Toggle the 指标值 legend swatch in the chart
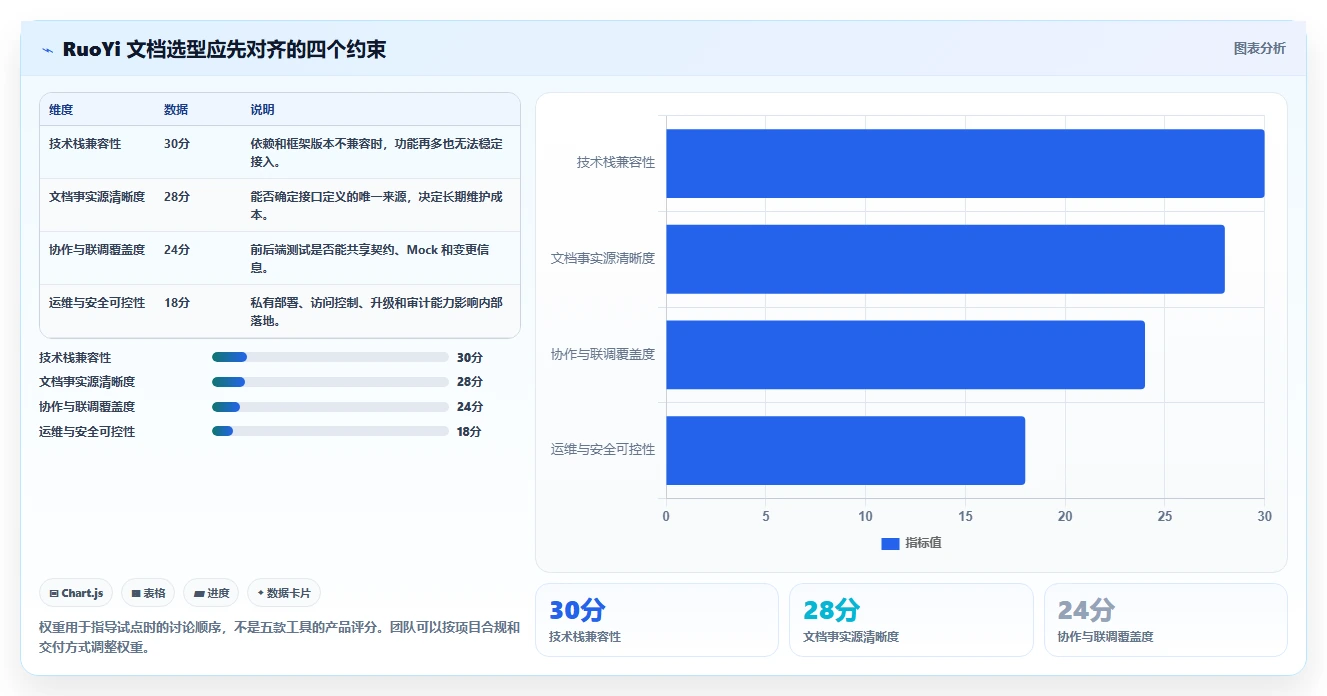 tap(890, 543)
